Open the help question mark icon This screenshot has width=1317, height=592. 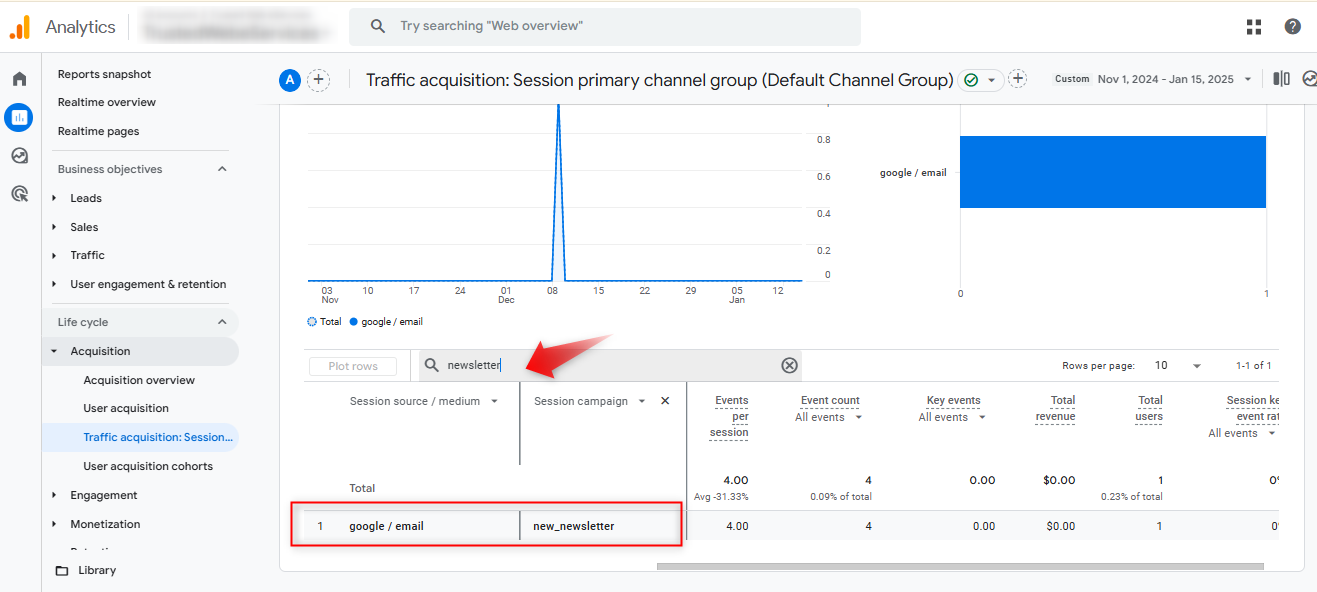(x=1293, y=27)
